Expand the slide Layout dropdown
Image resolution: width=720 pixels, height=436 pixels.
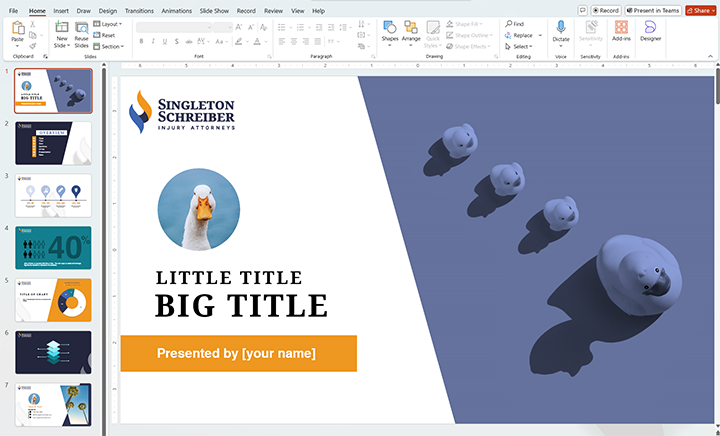point(109,23)
